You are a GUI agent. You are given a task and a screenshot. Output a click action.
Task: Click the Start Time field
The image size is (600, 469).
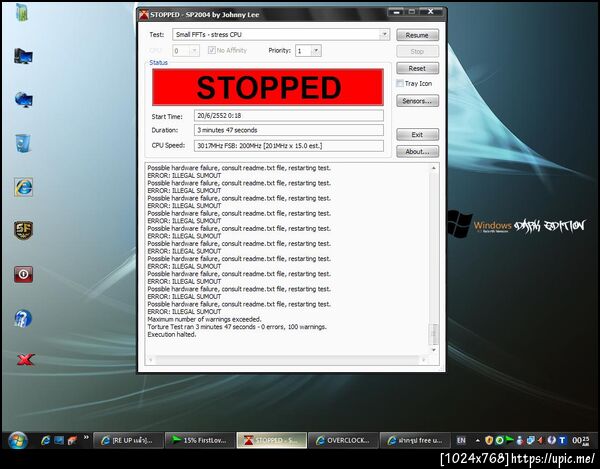click(289, 116)
